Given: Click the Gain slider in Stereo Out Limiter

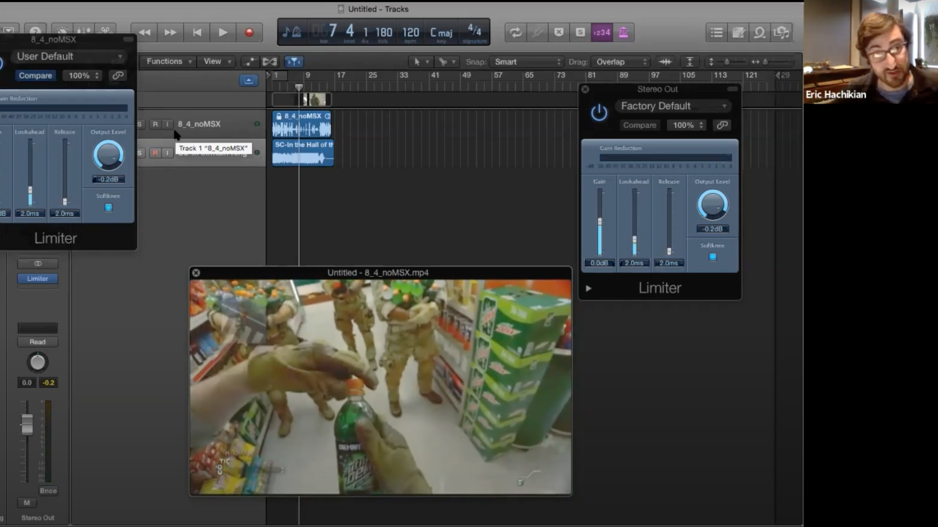Looking at the screenshot, I should point(600,222).
